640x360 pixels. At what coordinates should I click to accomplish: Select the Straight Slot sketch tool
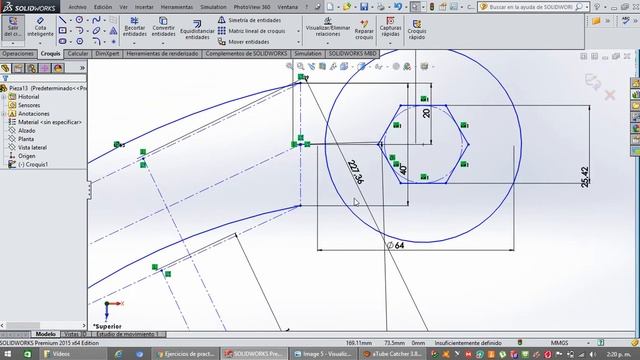pos(62,41)
